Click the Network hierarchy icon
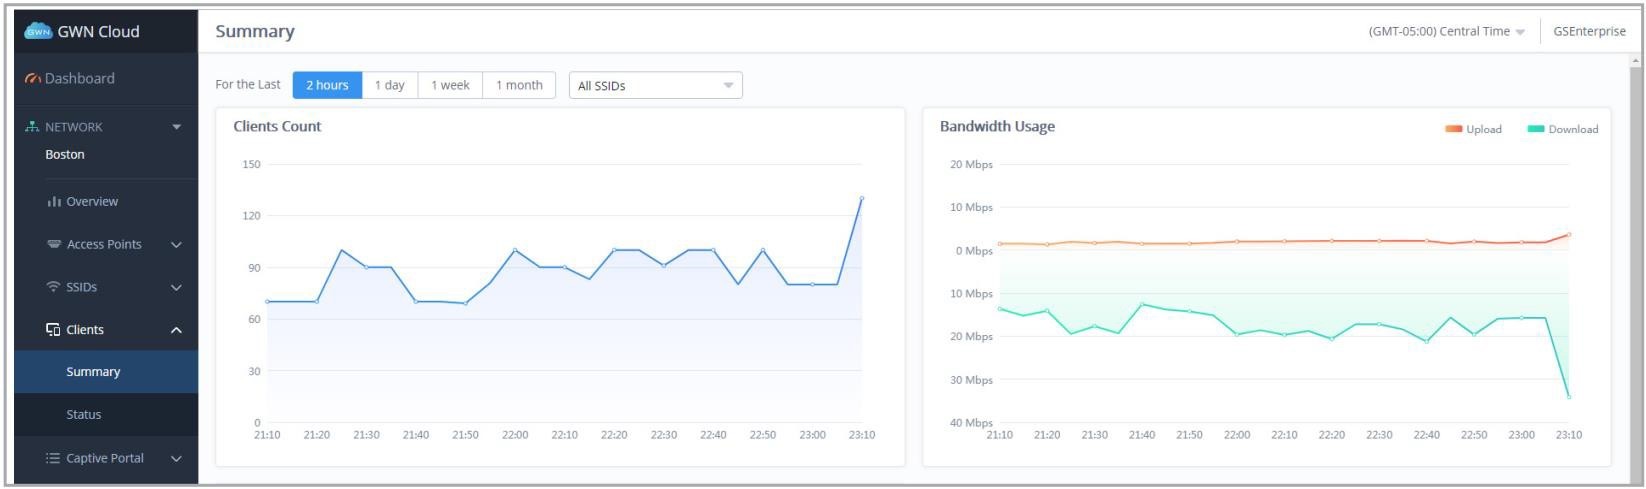Image resolution: width=1646 pixels, height=489 pixels. [32, 127]
